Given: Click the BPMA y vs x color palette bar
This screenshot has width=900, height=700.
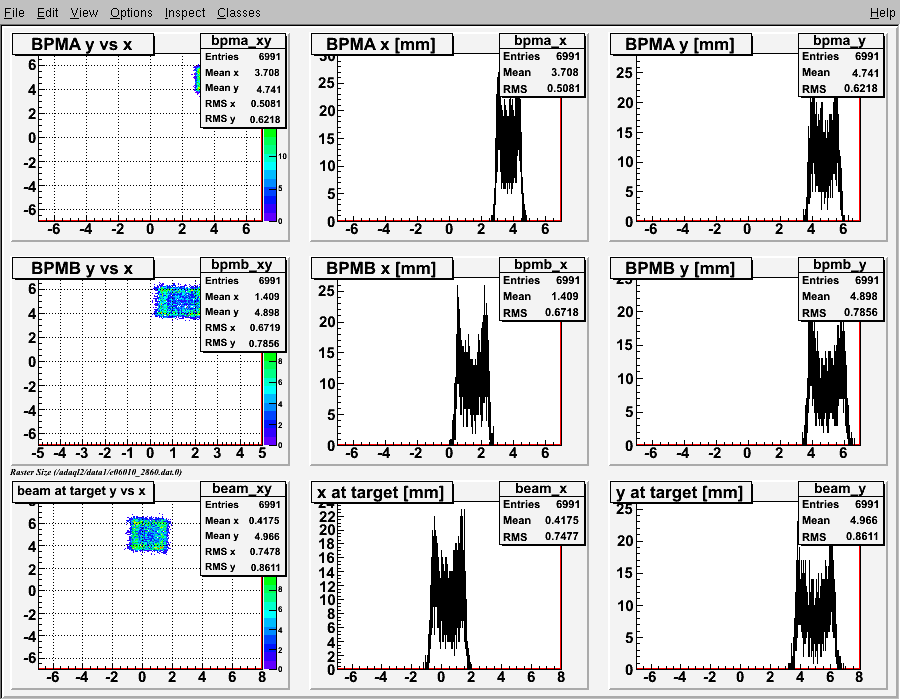Looking at the screenshot, I should 270,174.
